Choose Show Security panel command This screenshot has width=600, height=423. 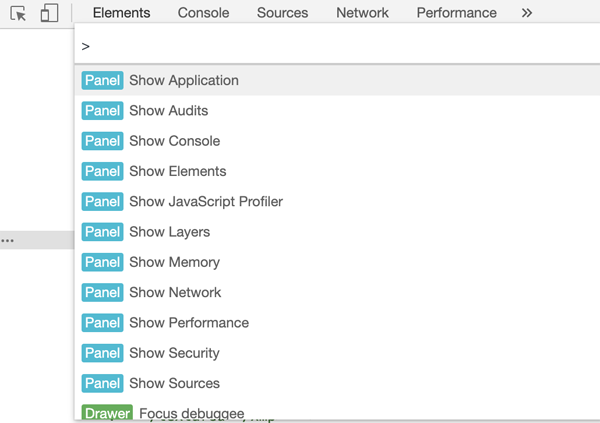pos(174,353)
